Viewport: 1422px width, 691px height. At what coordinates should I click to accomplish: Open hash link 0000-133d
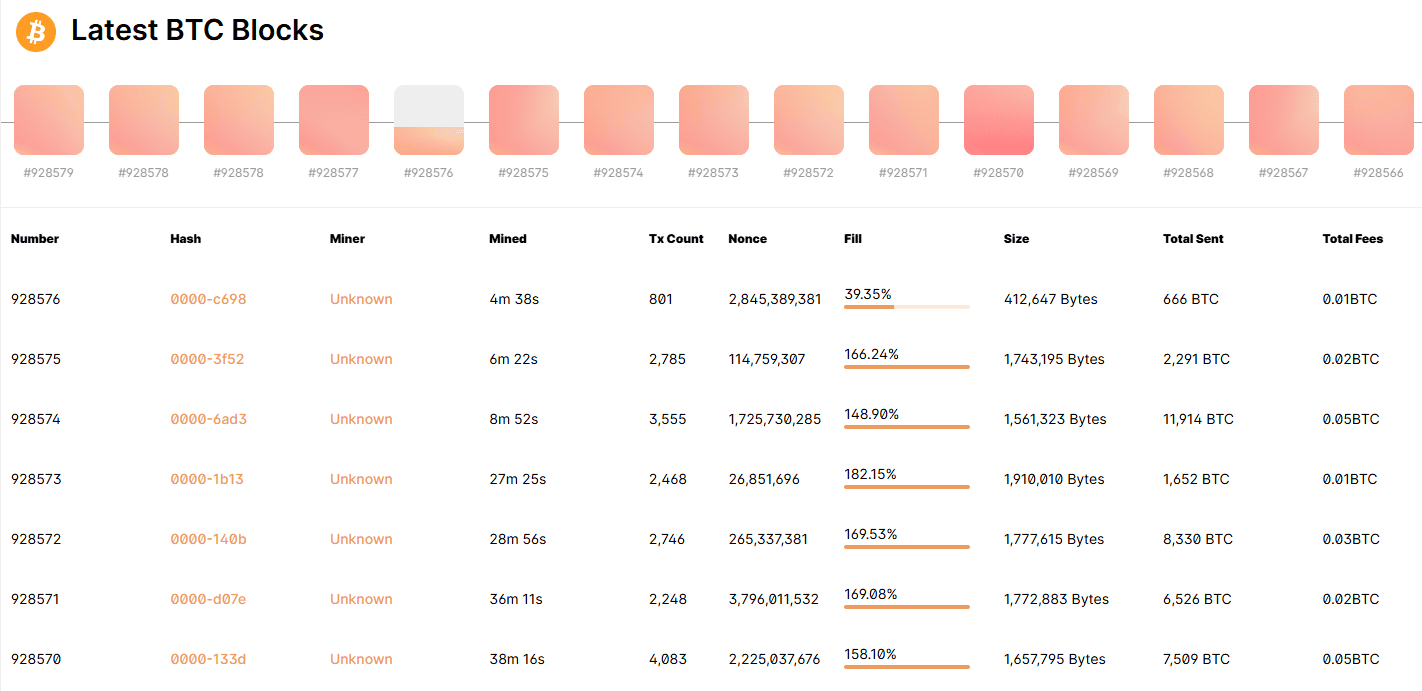point(208,659)
